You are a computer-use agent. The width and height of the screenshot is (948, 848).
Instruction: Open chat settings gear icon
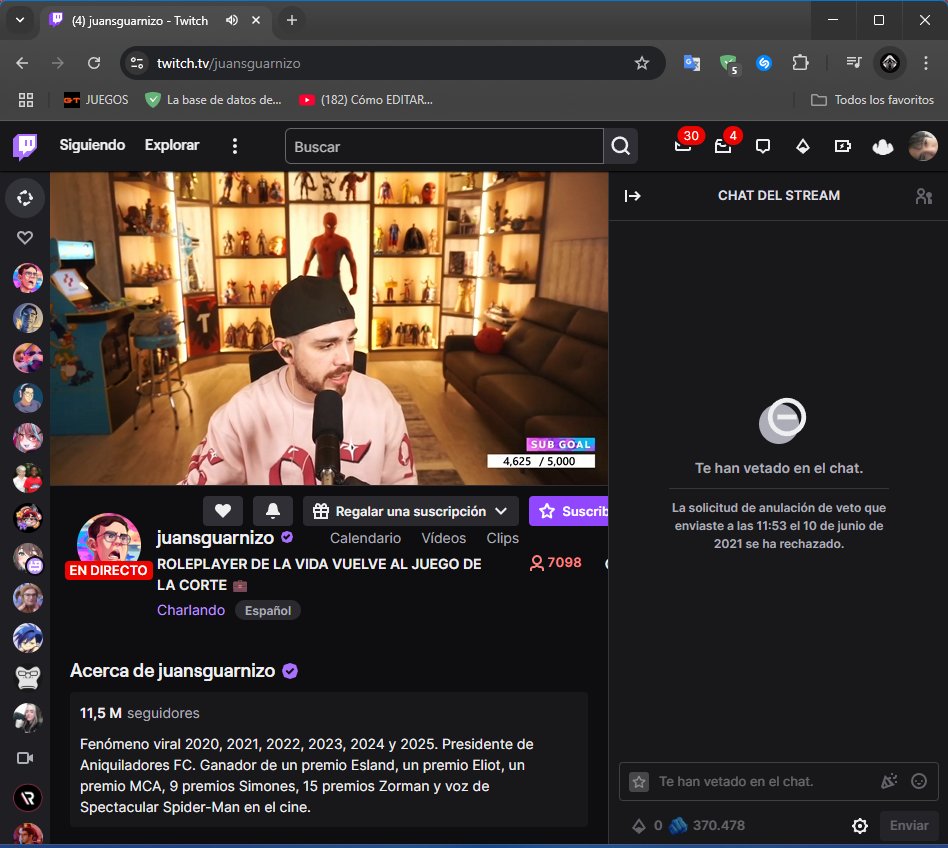(x=860, y=825)
